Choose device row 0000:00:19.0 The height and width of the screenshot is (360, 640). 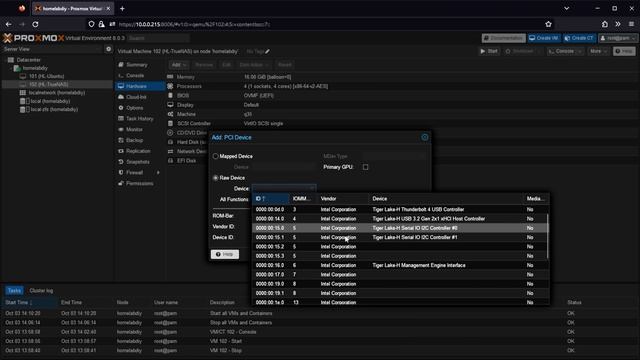(x=400, y=284)
